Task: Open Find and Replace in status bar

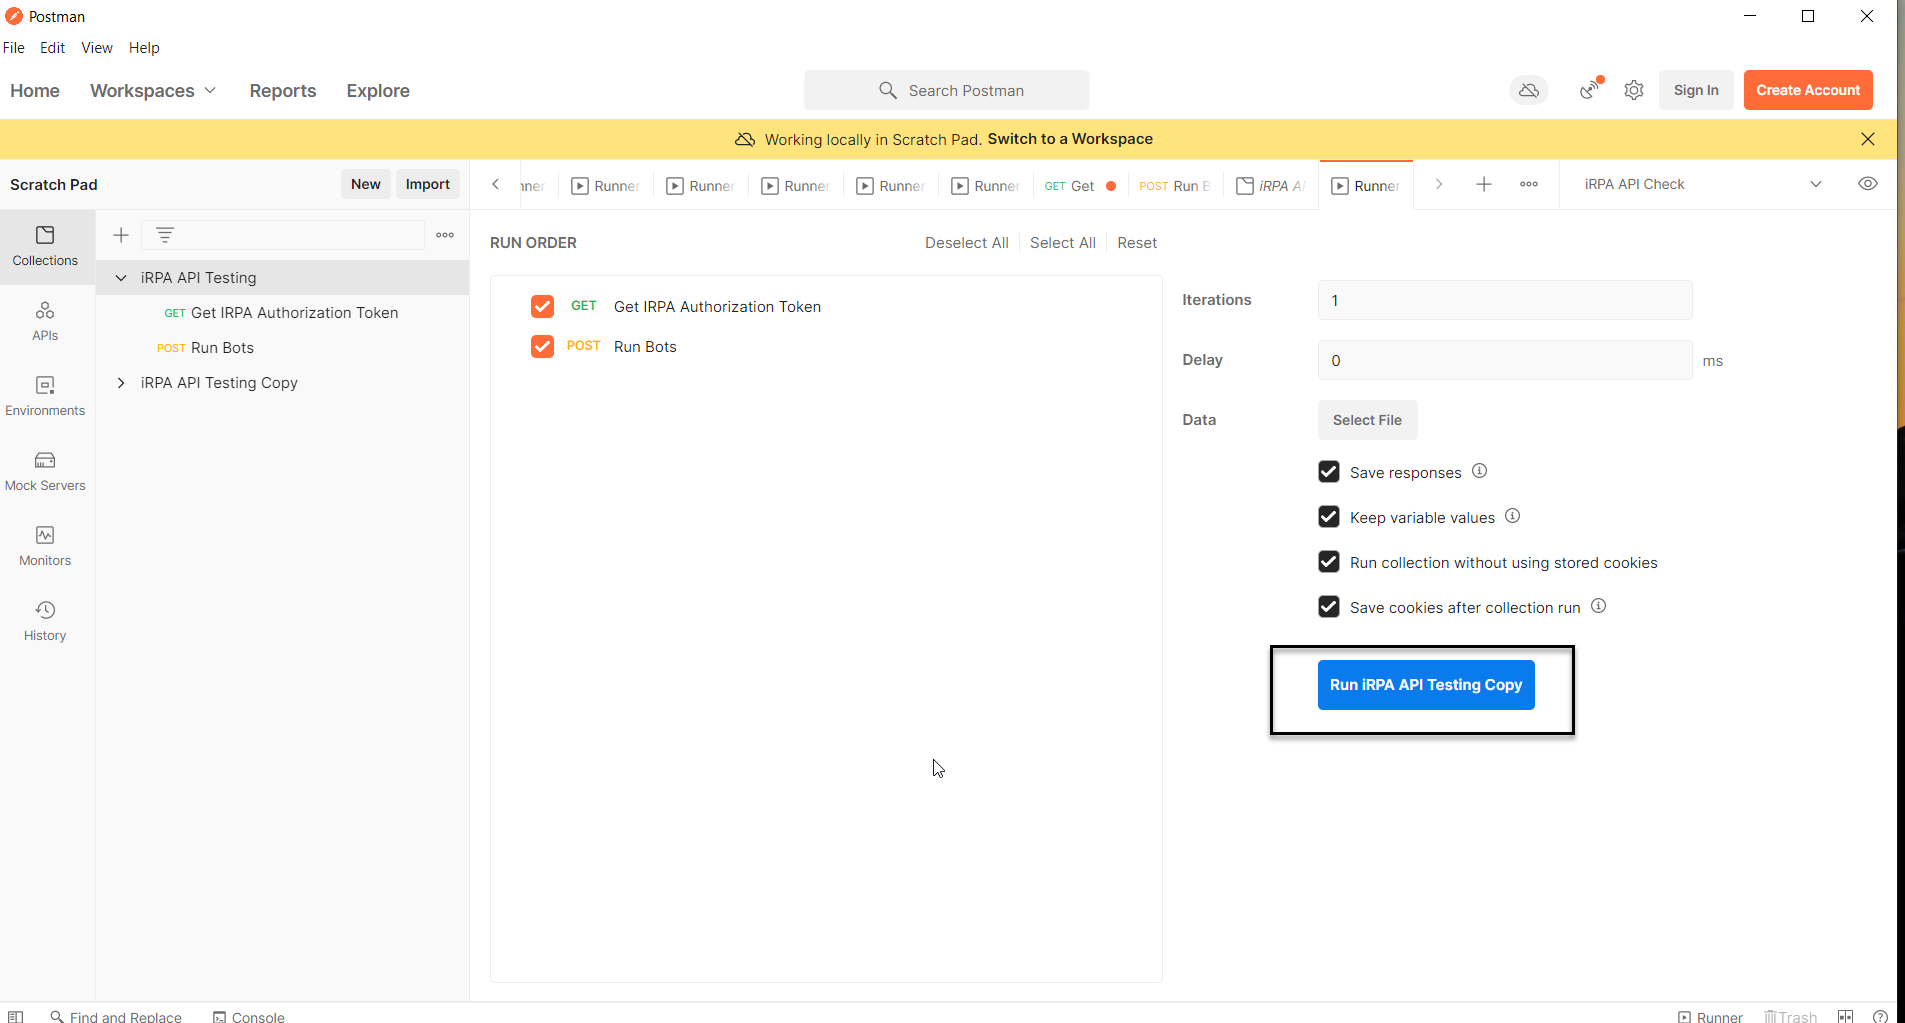Action: tap(116, 1016)
